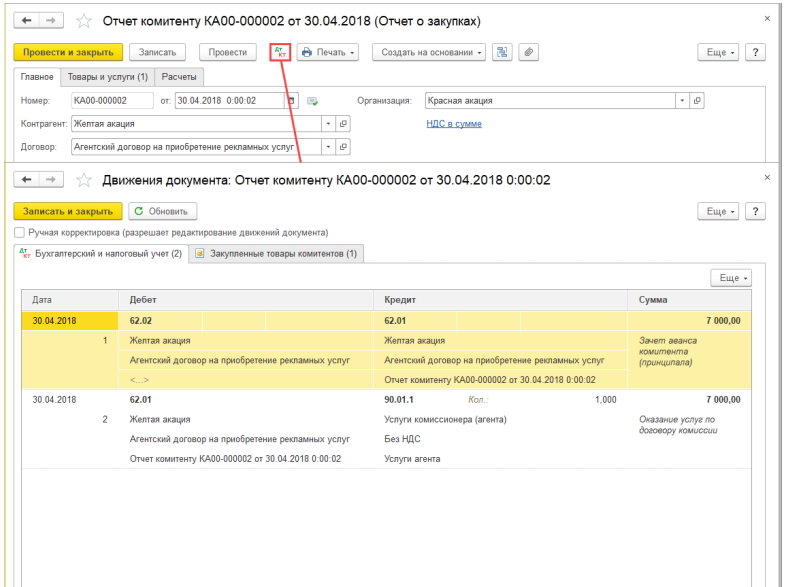Image resolution: width=787 pixels, height=587 pixels.
Task: Enable Ручная корректировка checkbox
Action: [x=20, y=232]
